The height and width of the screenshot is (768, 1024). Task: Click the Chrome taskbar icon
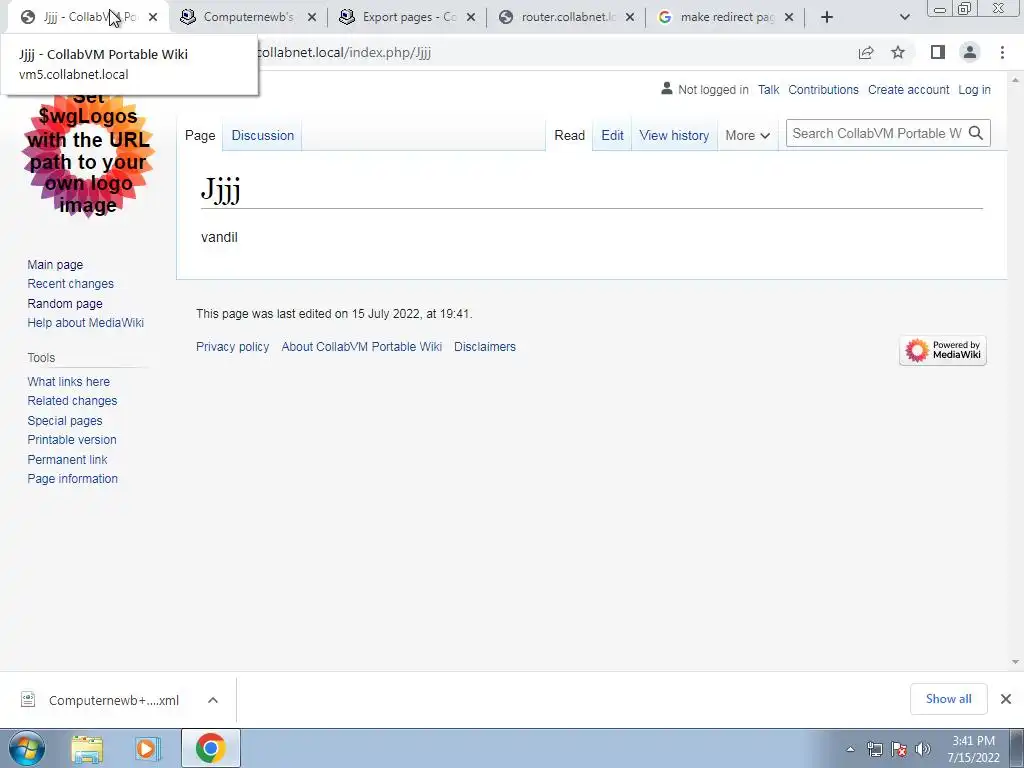pos(210,748)
